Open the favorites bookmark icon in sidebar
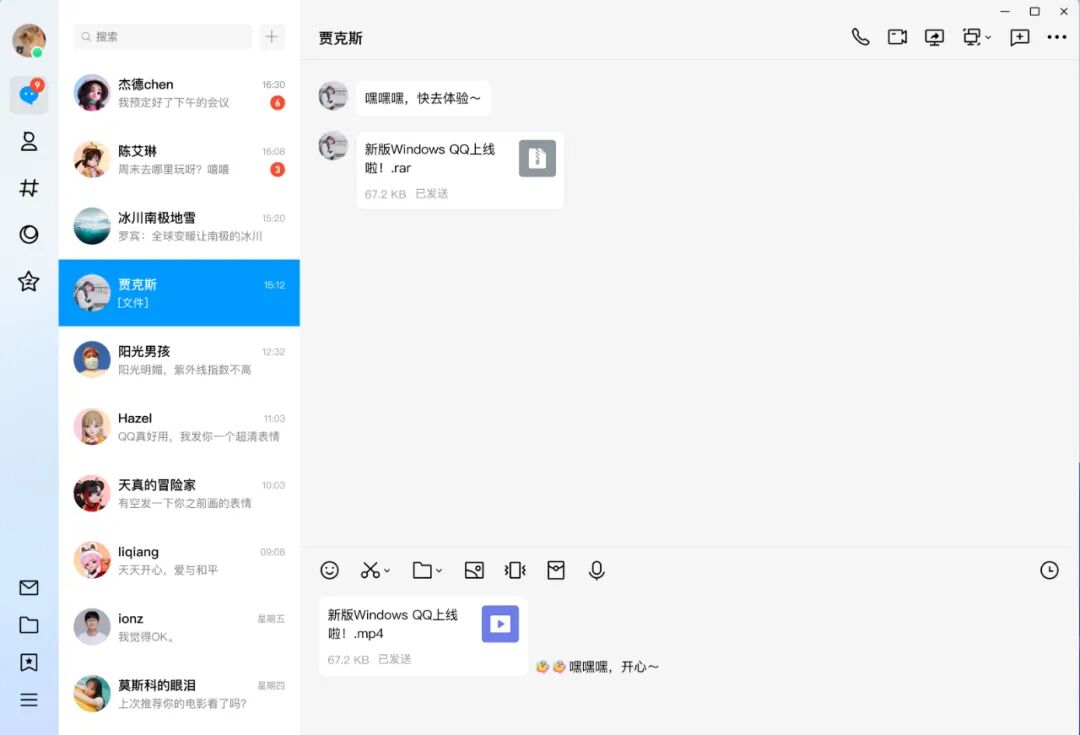The image size is (1080, 735). click(29, 662)
